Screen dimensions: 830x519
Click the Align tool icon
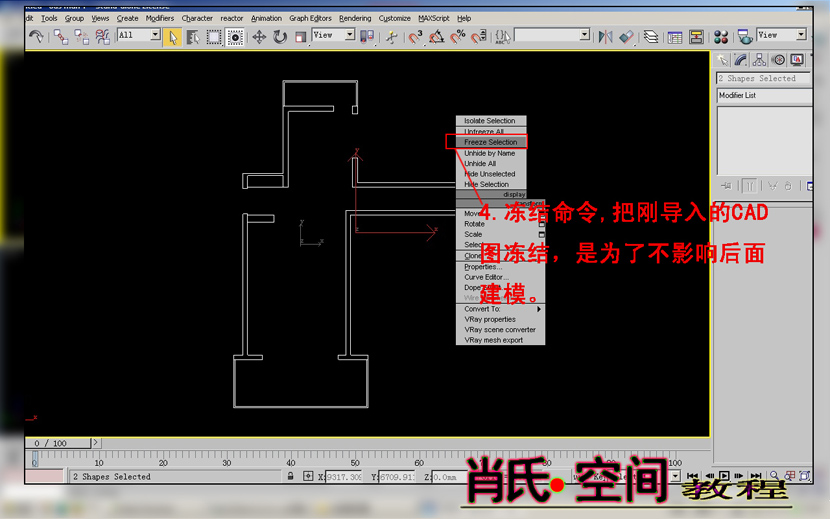pyautogui.click(x=626, y=37)
